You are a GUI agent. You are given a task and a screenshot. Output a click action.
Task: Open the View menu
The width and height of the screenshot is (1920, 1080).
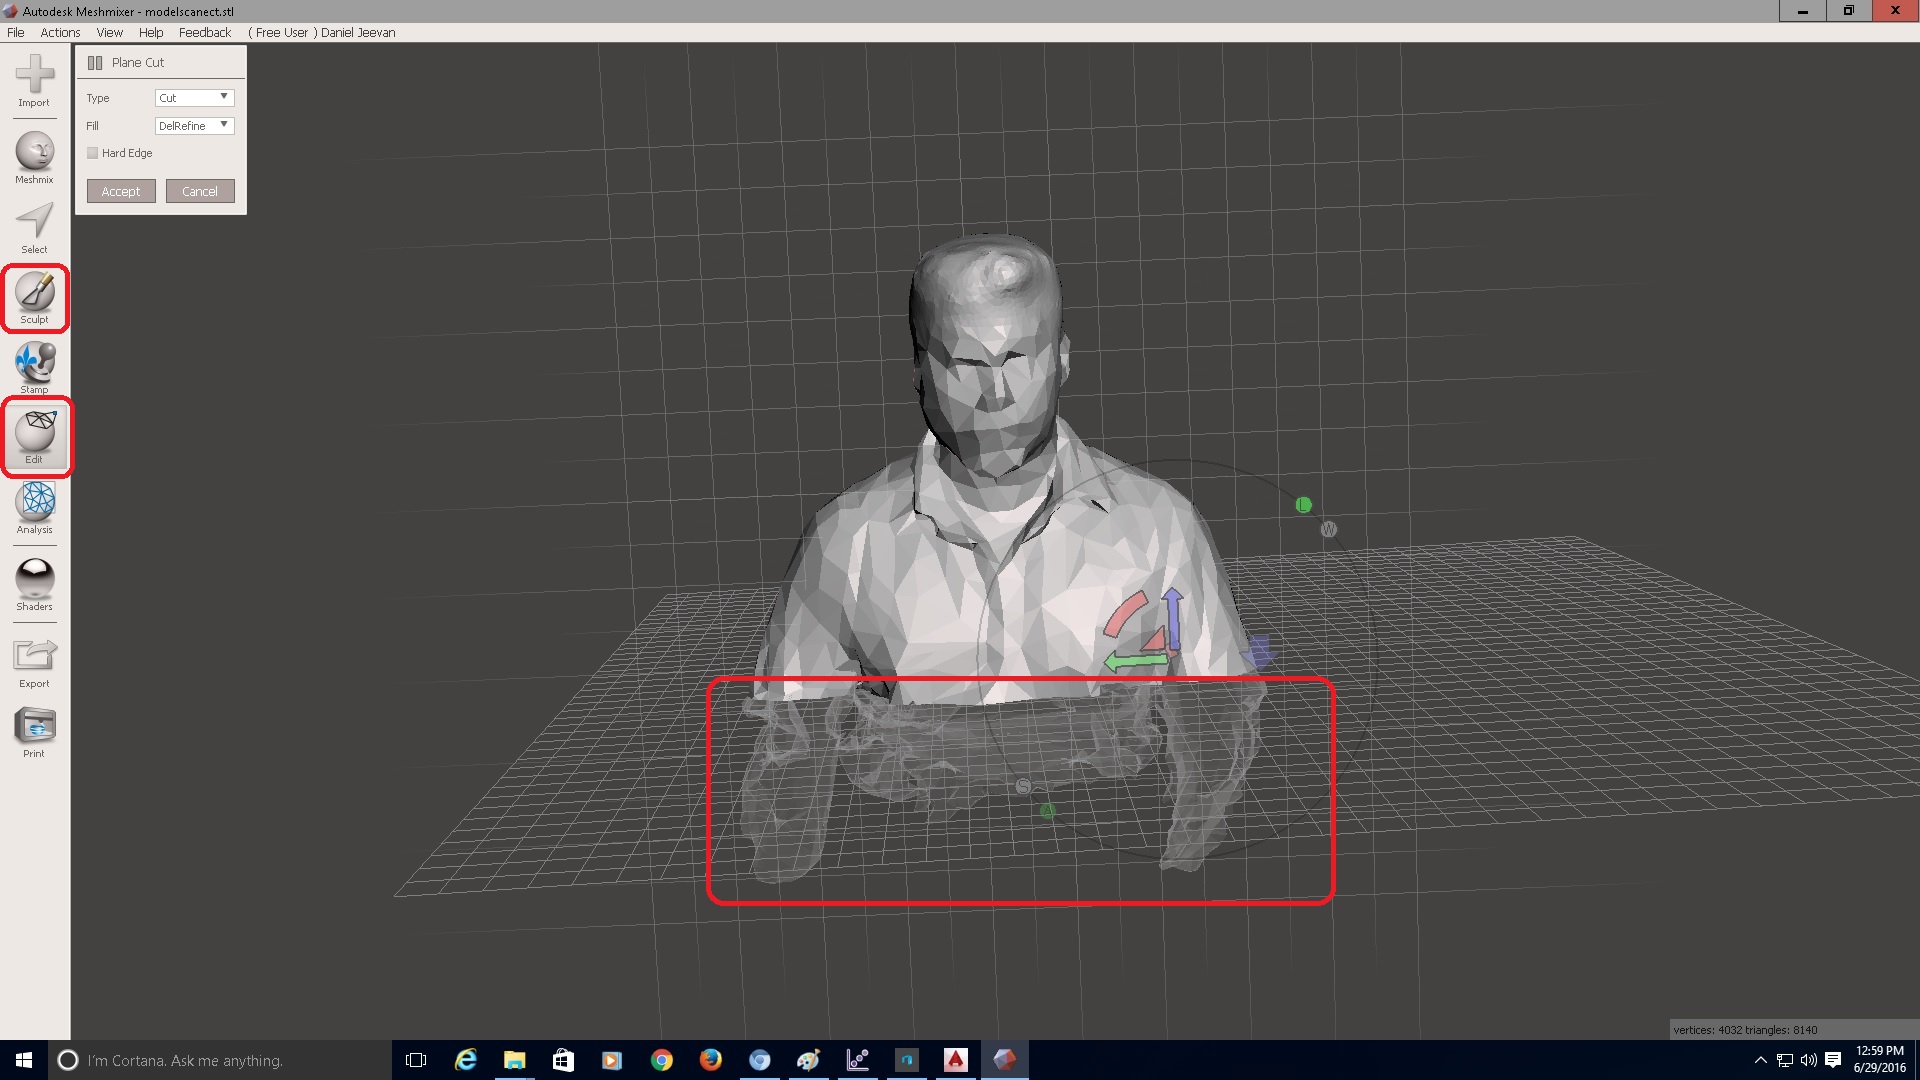(x=110, y=33)
